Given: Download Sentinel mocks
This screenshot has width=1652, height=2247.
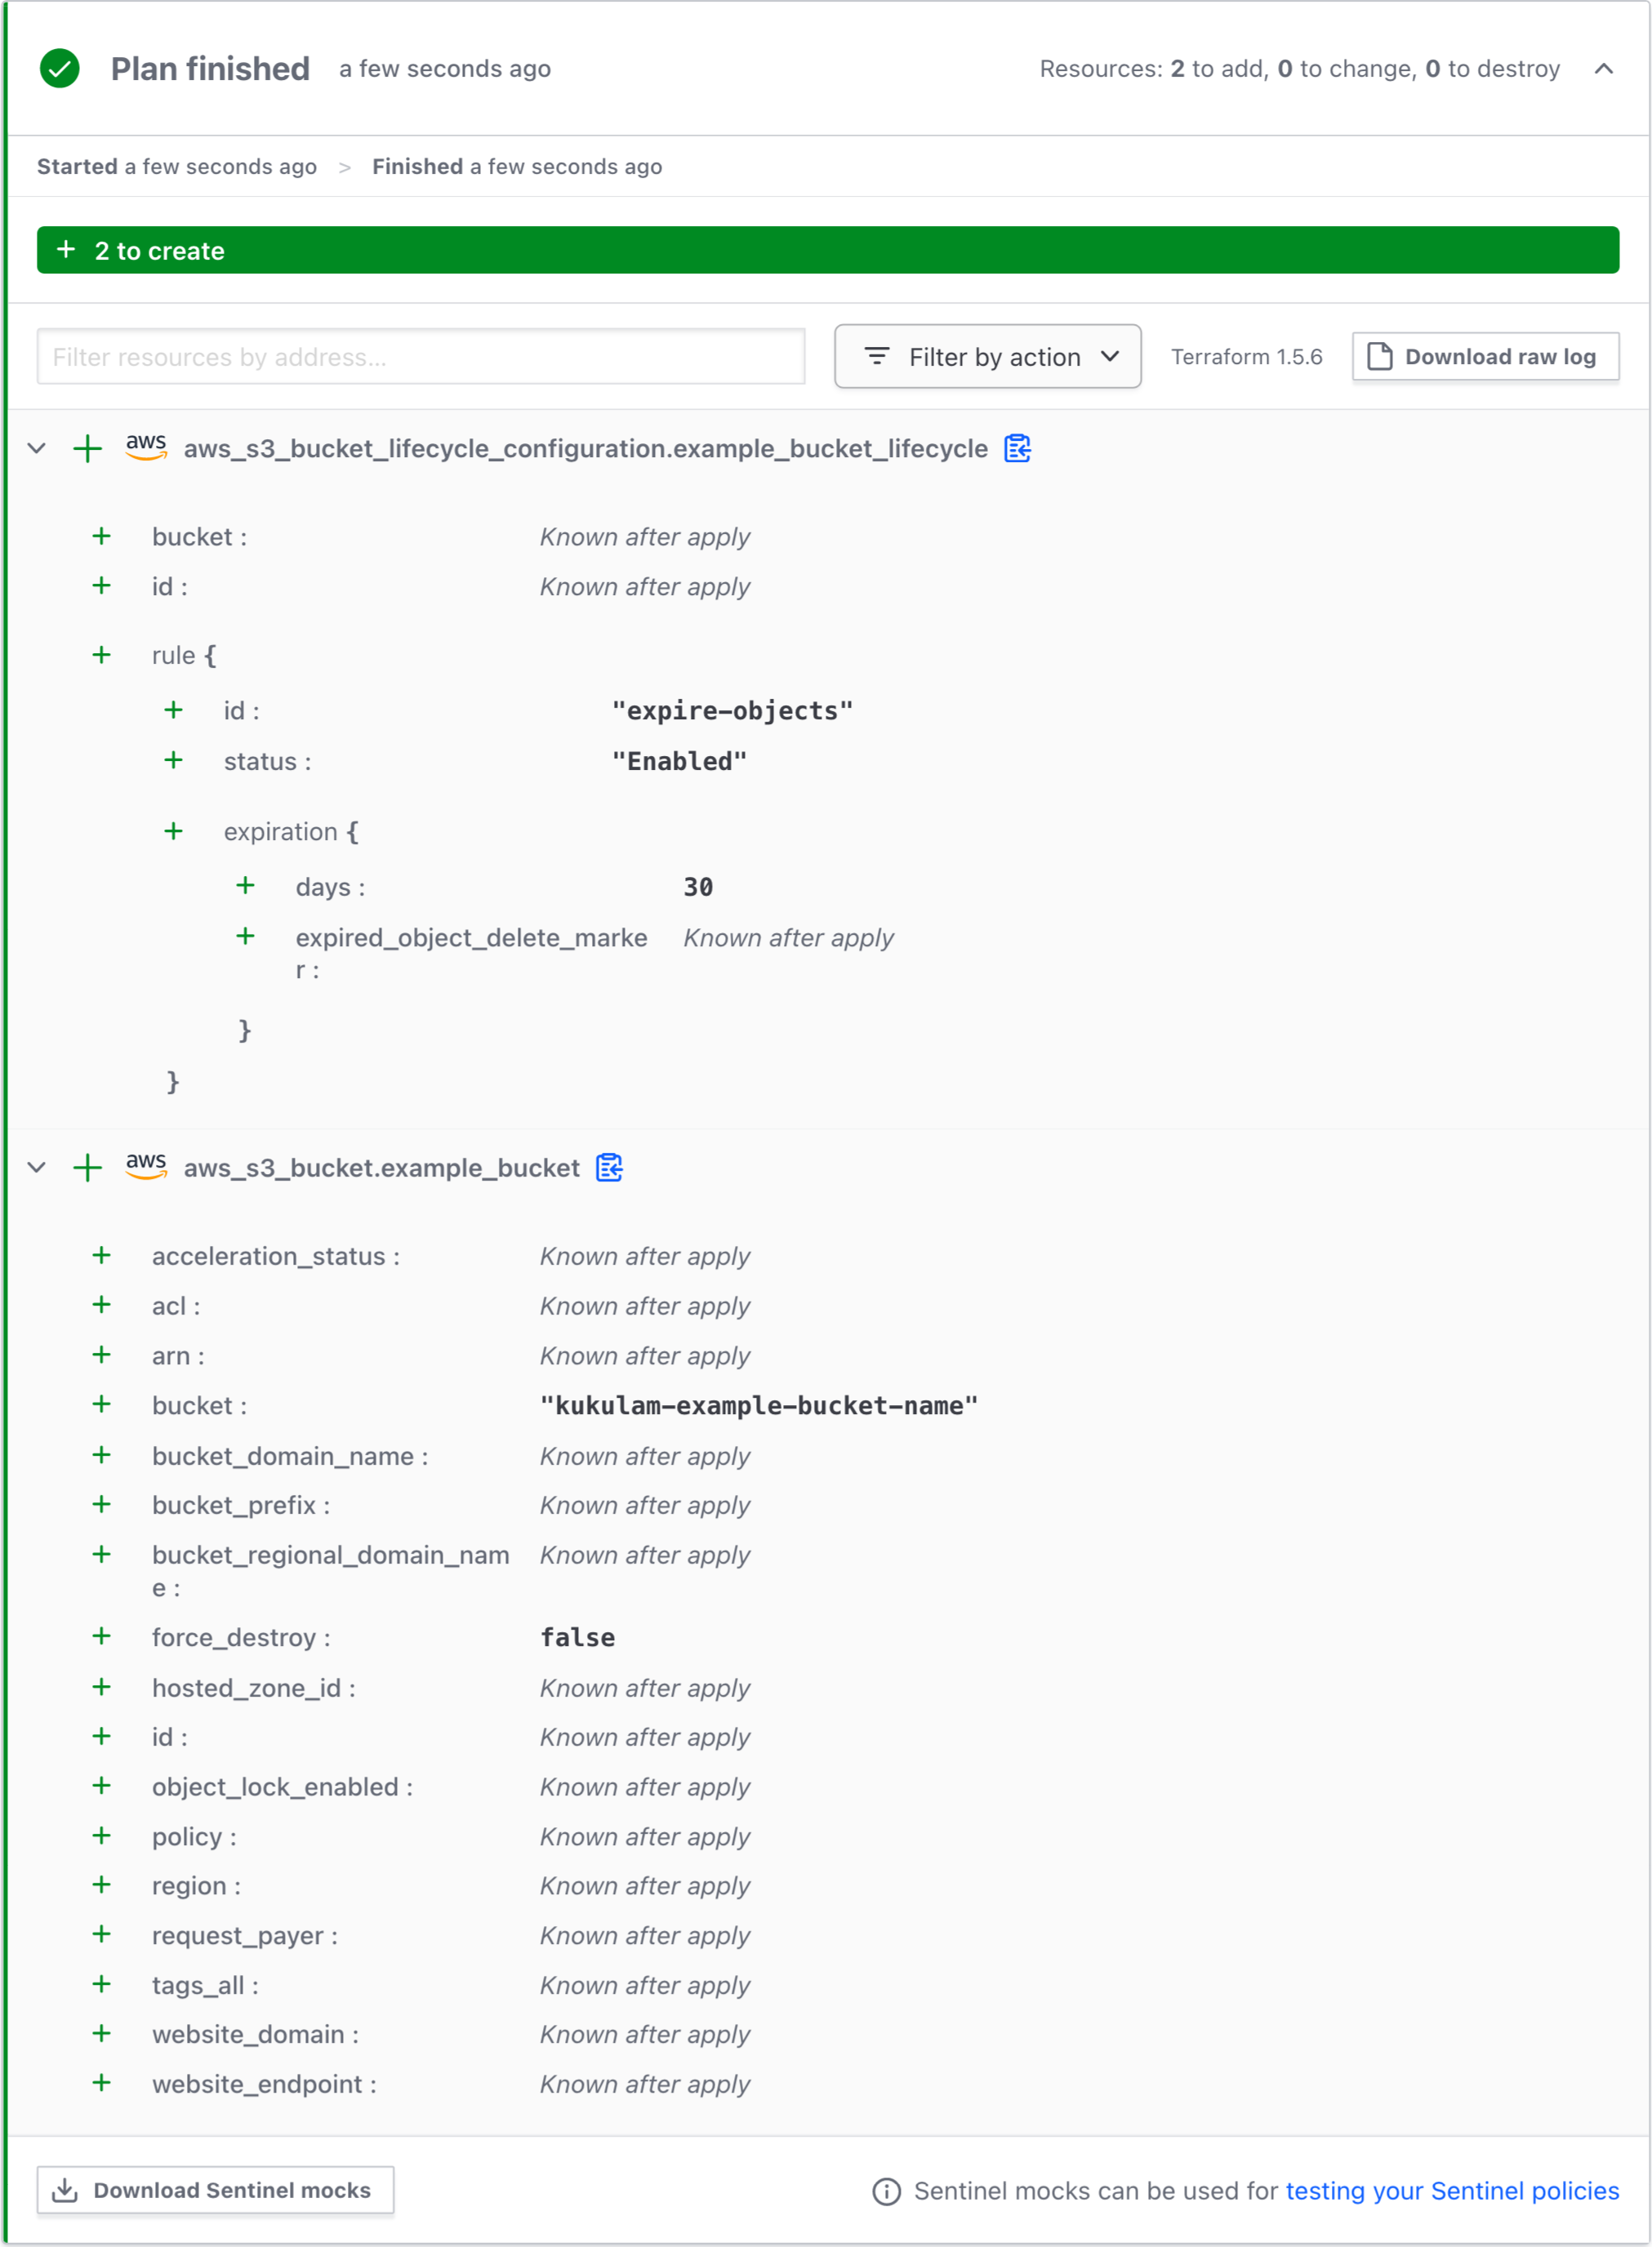Looking at the screenshot, I should pyautogui.click(x=215, y=2190).
